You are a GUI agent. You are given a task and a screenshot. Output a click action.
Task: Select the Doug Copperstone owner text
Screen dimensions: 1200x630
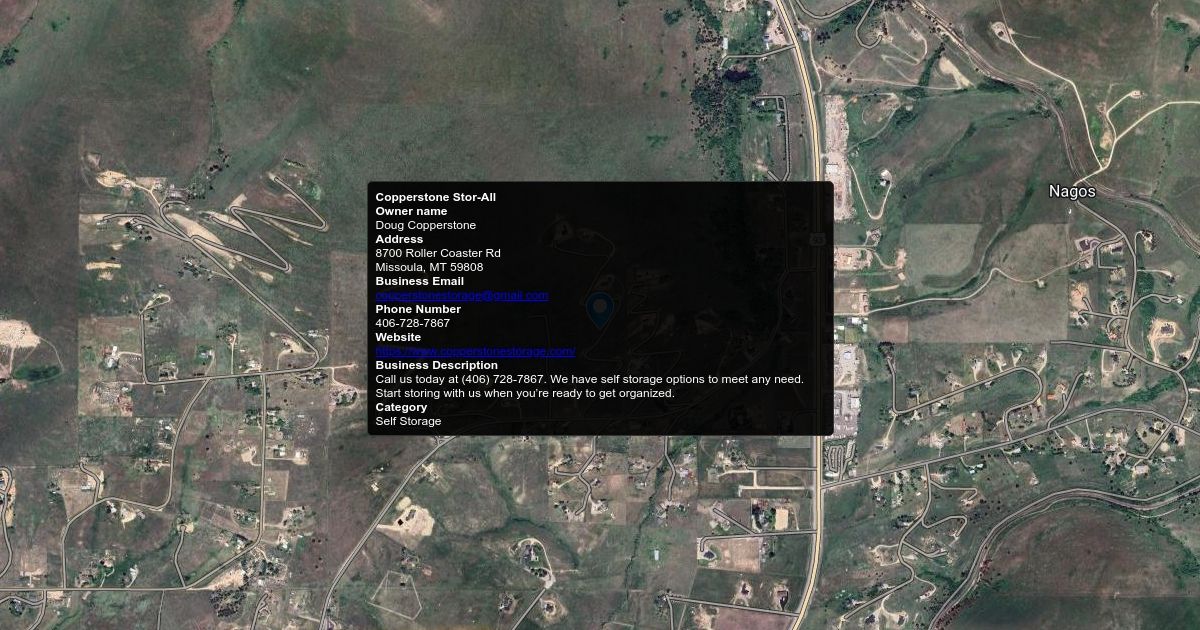425,225
